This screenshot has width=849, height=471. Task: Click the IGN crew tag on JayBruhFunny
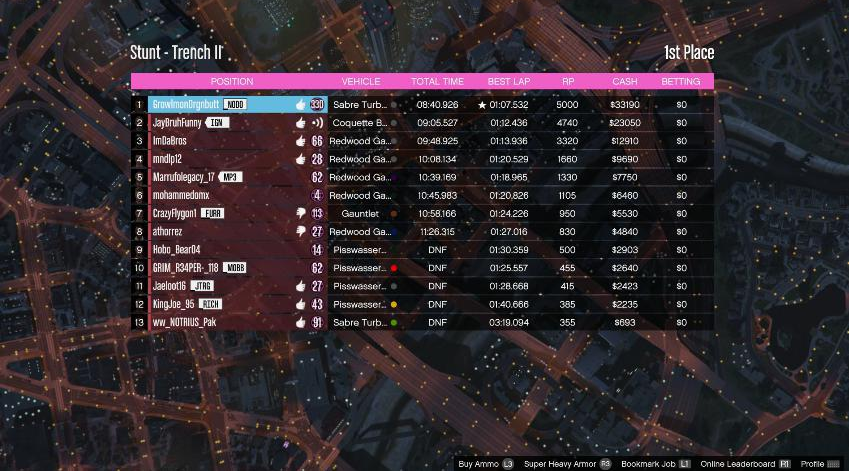click(217, 123)
